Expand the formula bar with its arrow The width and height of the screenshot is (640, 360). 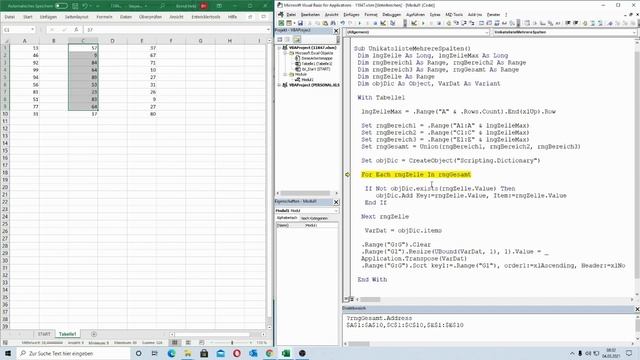[268, 30]
